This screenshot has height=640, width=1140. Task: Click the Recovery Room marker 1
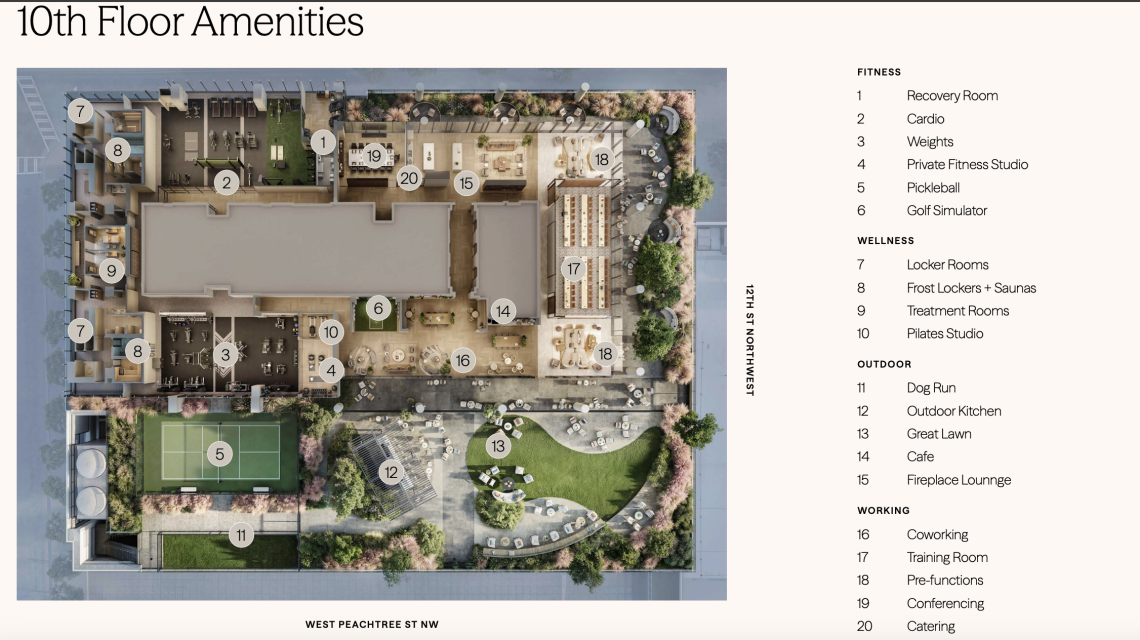[324, 143]
